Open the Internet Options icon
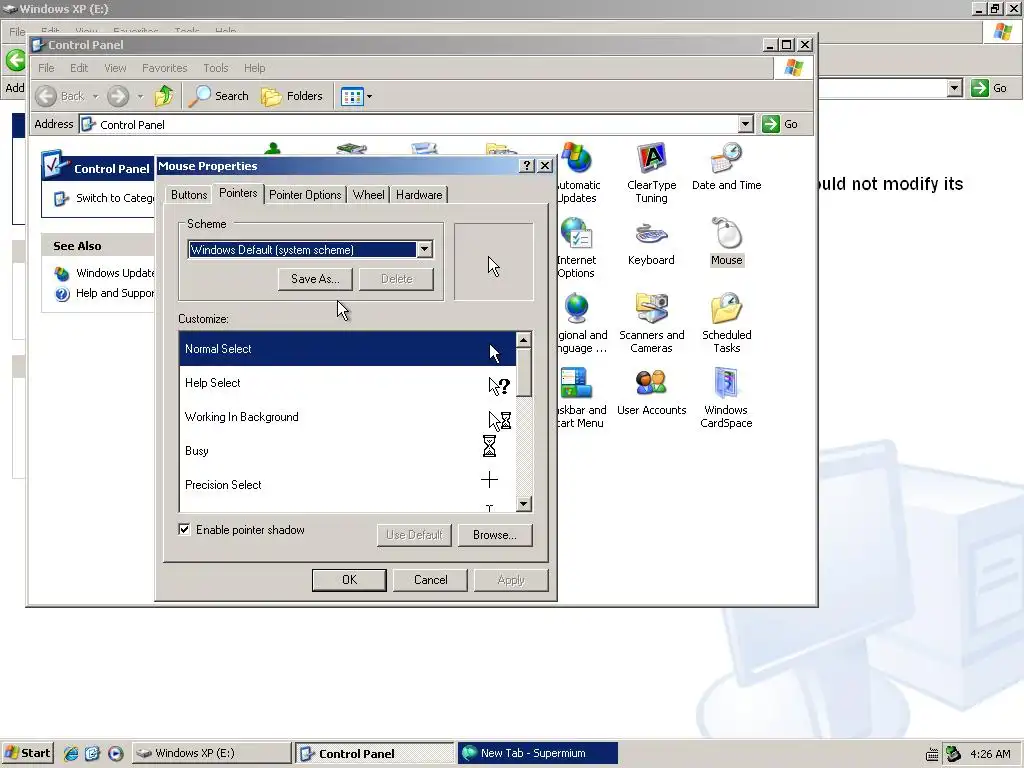The width and height of the screenshot is (1024, 768). pos(577,248)
